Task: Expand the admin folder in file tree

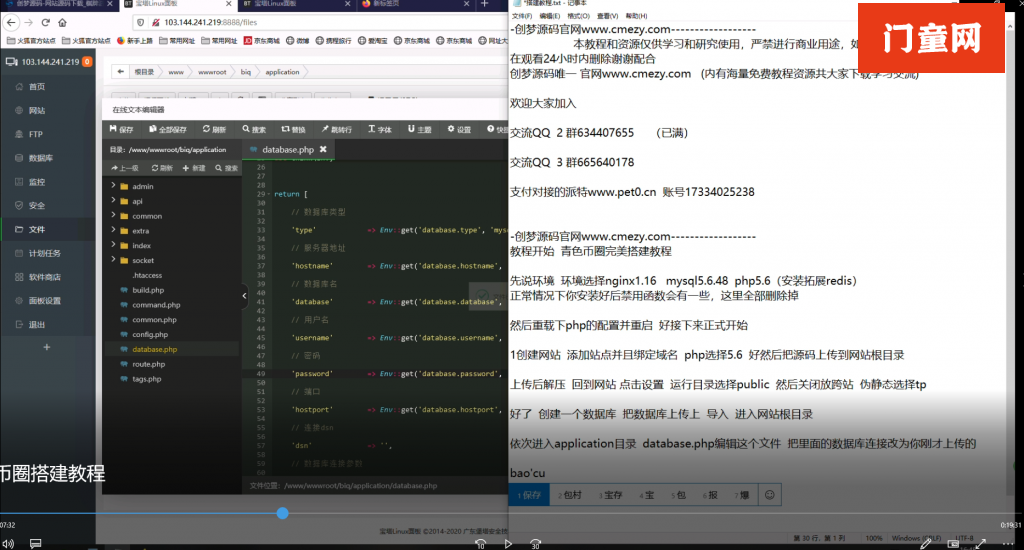Action: 113,187
